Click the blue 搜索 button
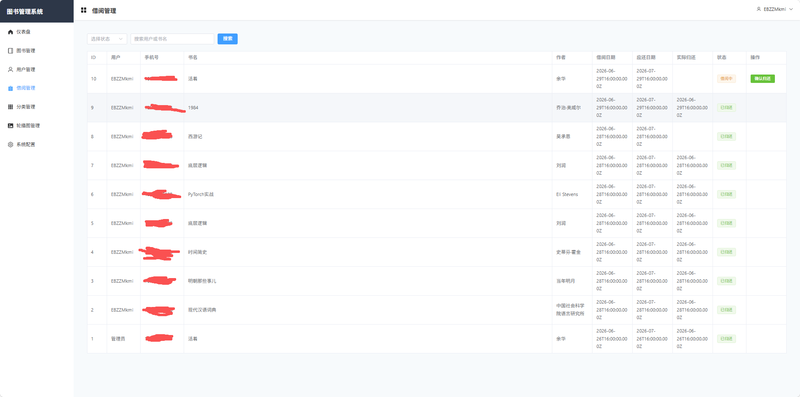 click(228, 39)
